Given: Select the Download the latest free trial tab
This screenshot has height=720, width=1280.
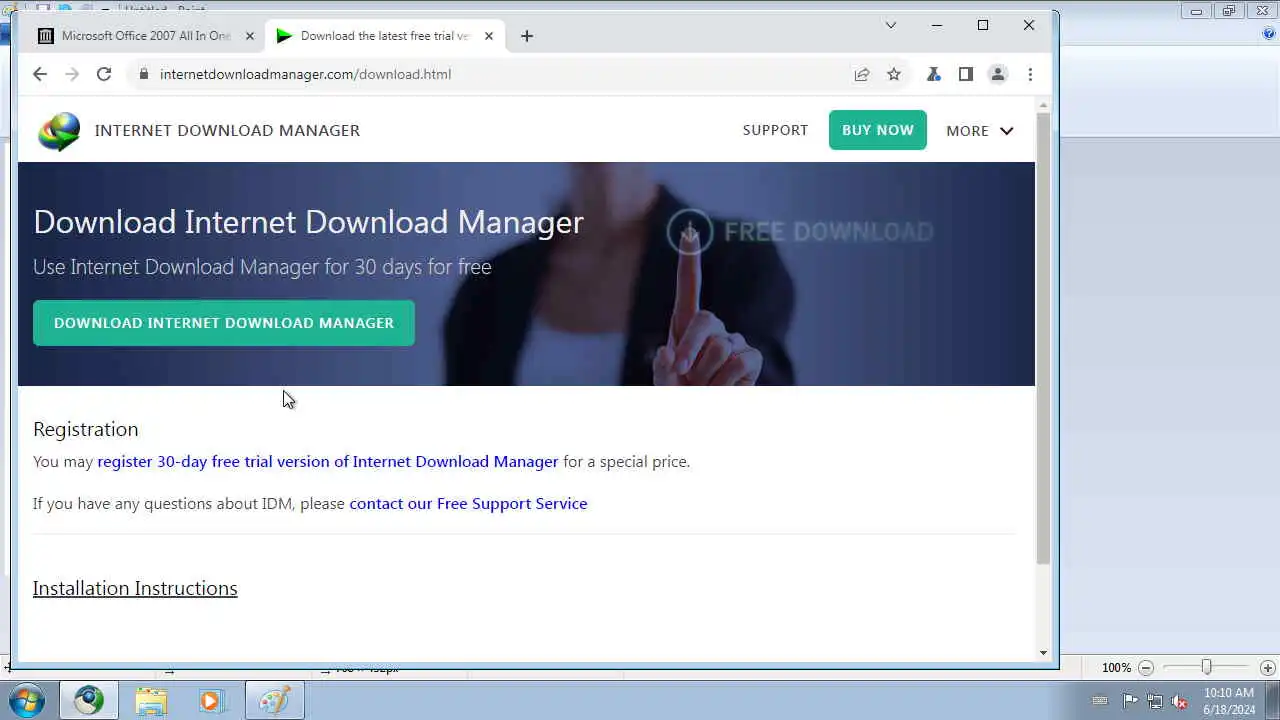Looking at the screenshot, I should click(x=385, y=36).
